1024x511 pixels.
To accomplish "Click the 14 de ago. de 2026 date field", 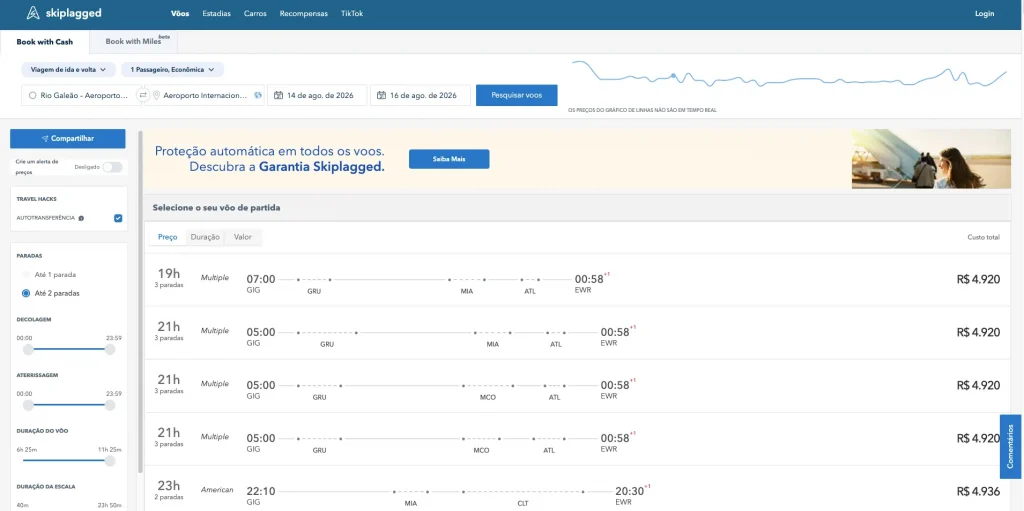I will [317, 95].
